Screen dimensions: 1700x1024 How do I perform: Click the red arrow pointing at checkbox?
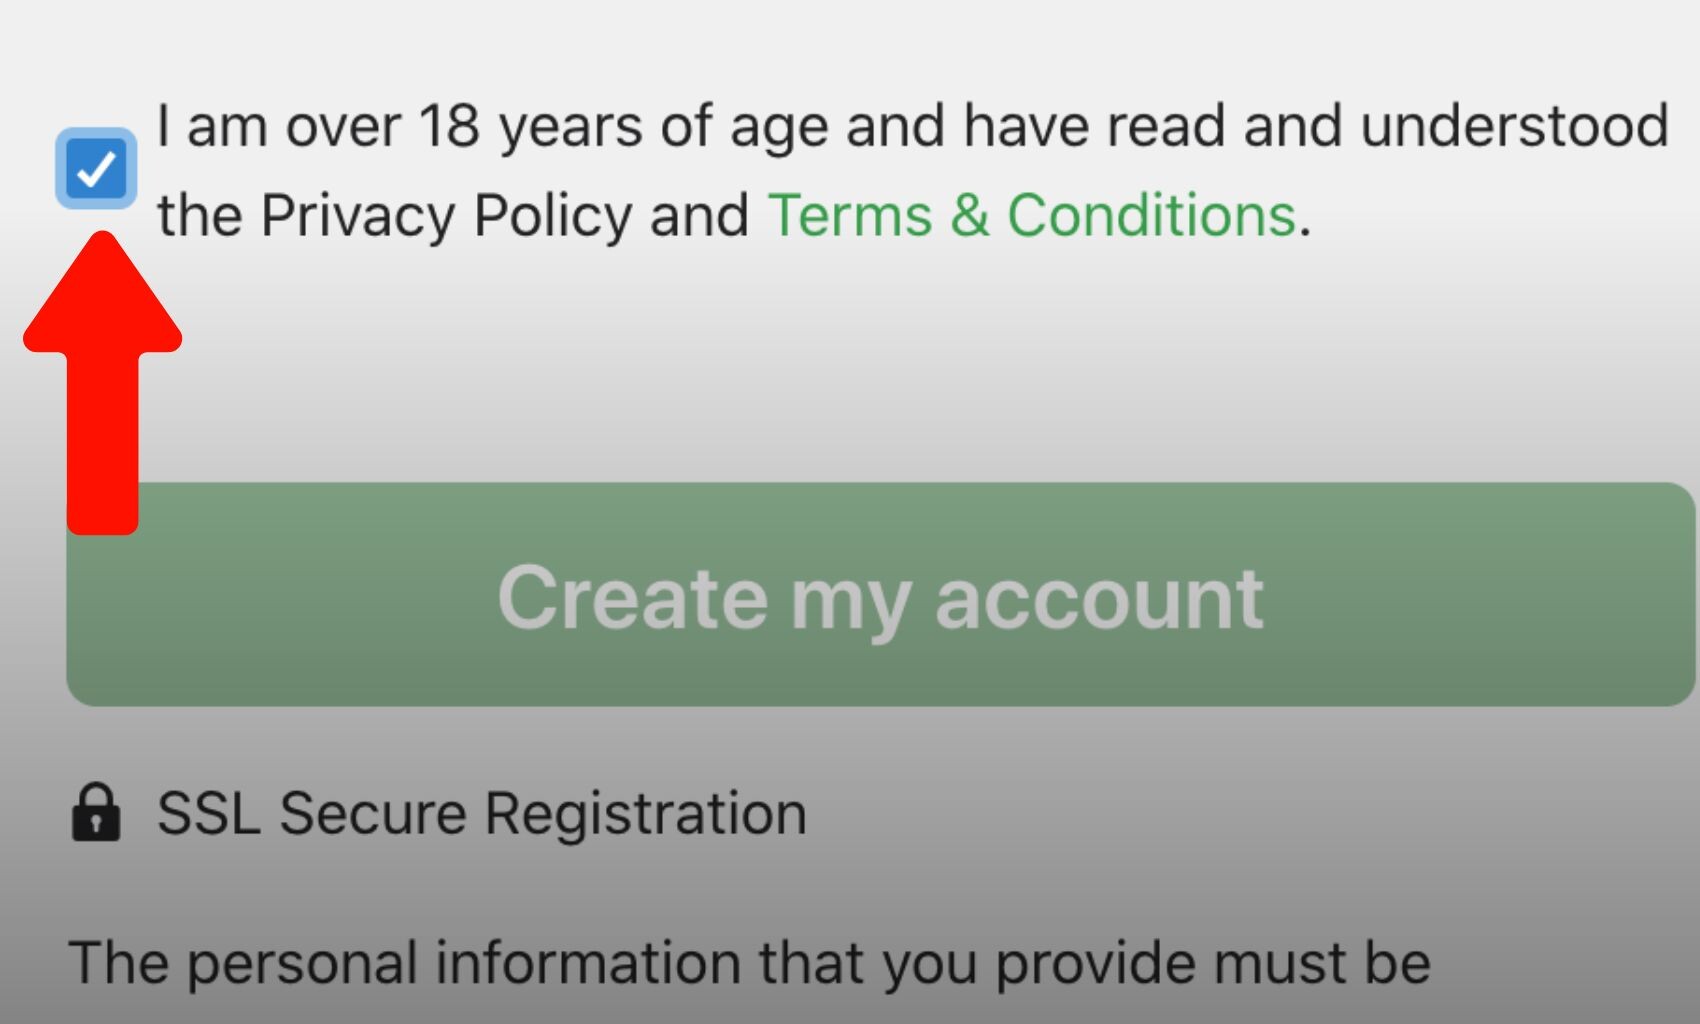[103, 383]
